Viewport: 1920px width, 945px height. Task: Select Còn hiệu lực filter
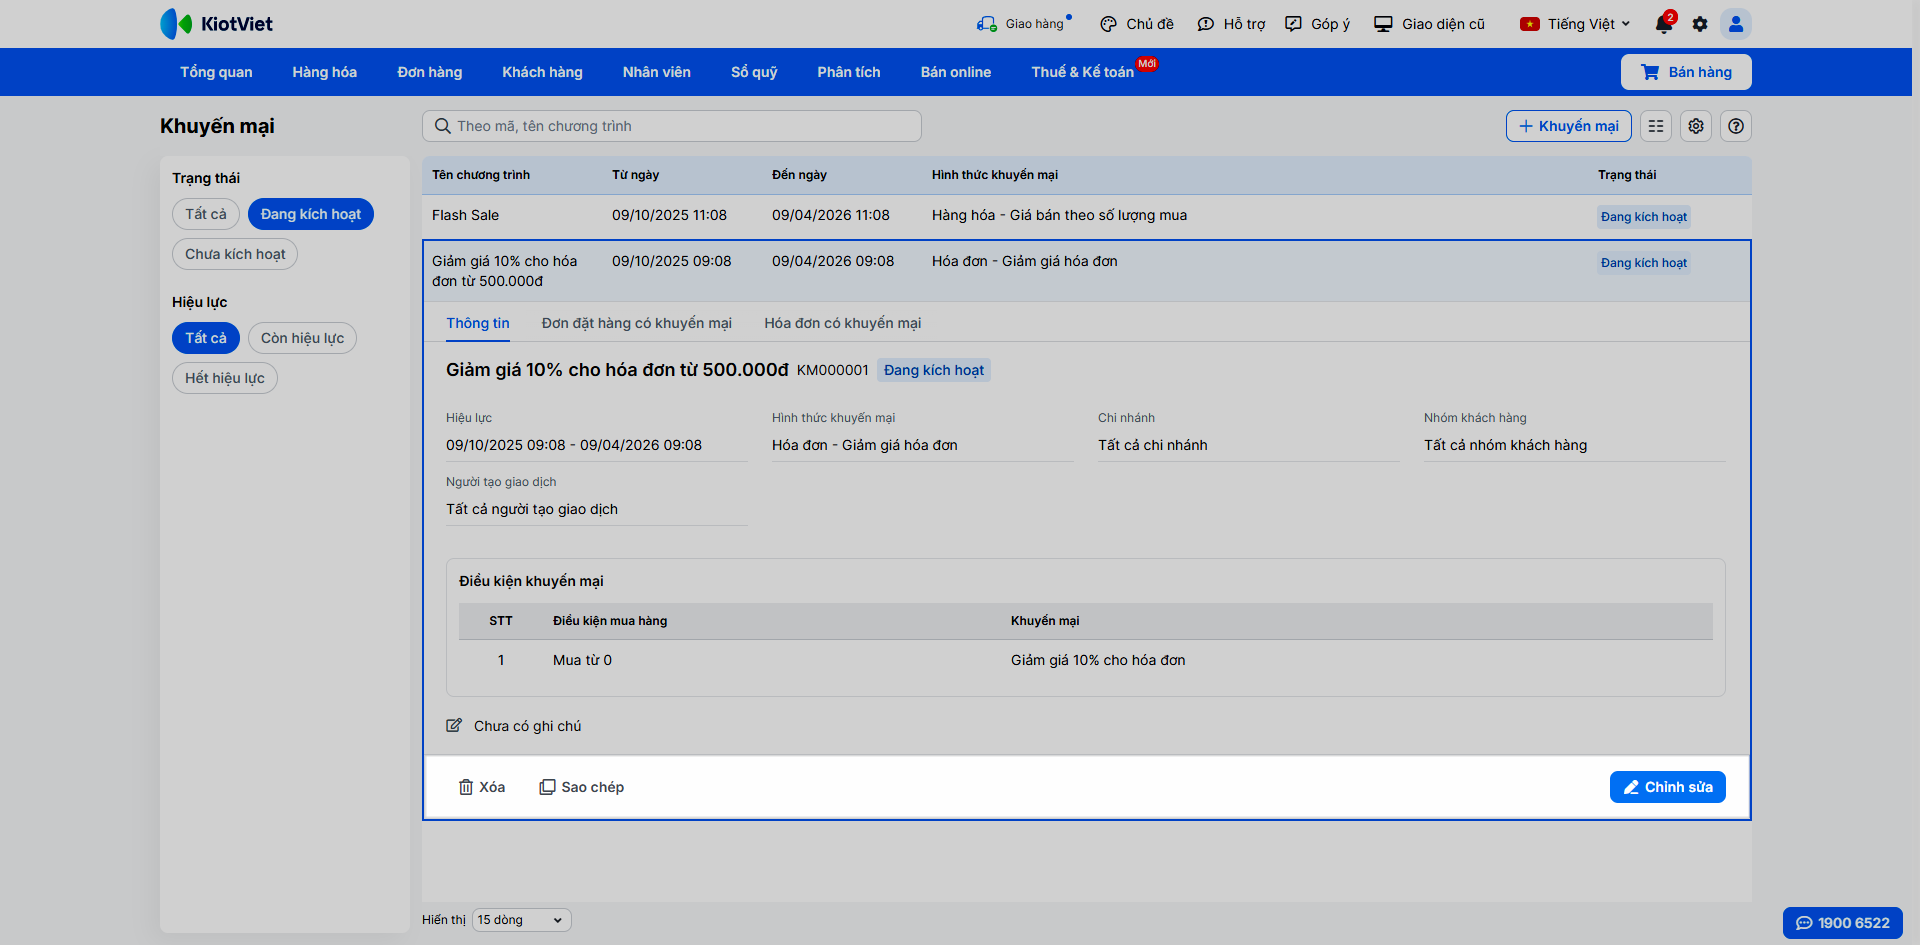click(x=302, y=338)
